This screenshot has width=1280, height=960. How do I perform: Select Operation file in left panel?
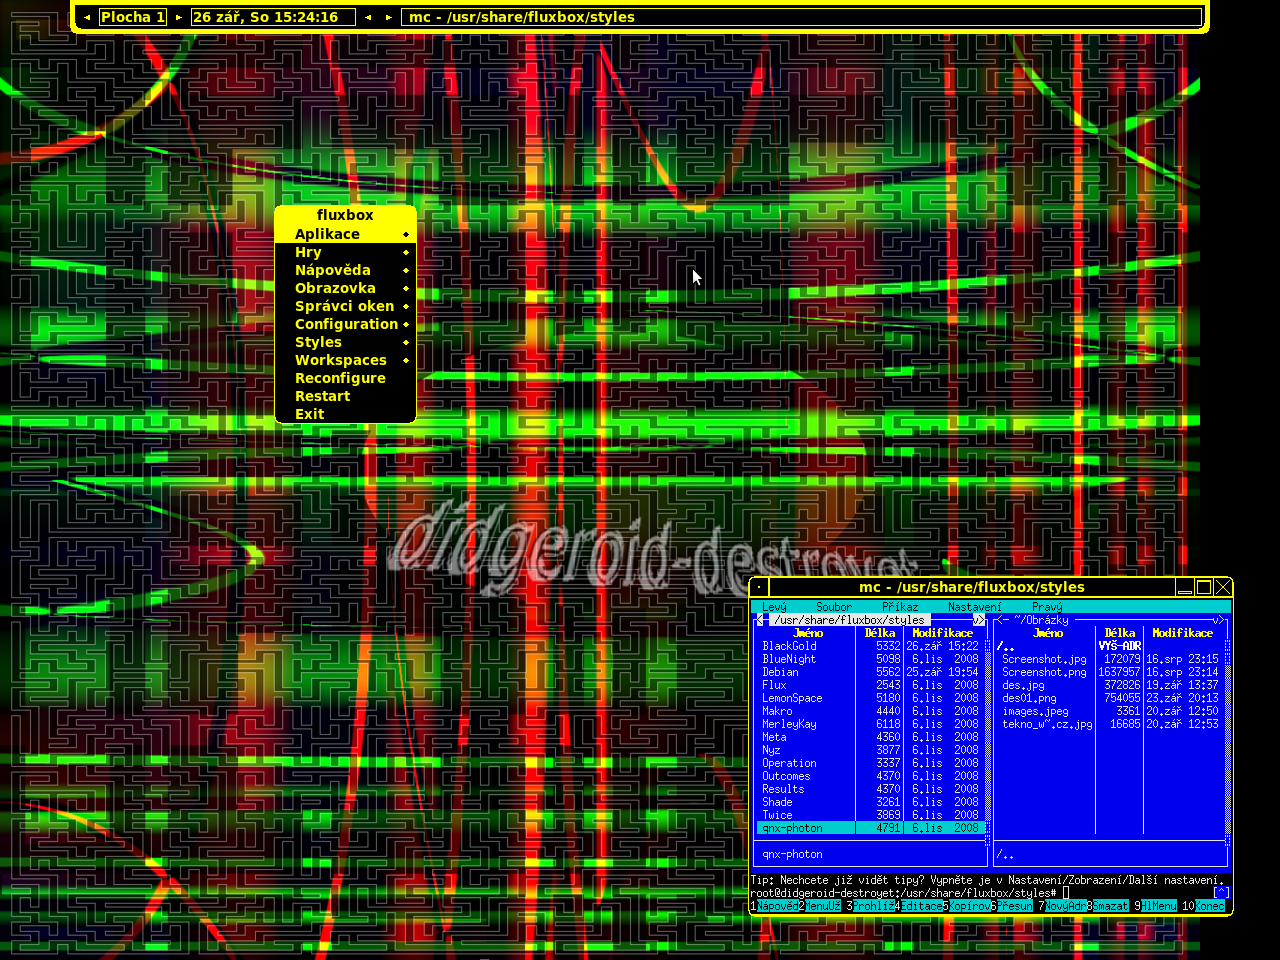pyautogui.click(x=870, y=763)
